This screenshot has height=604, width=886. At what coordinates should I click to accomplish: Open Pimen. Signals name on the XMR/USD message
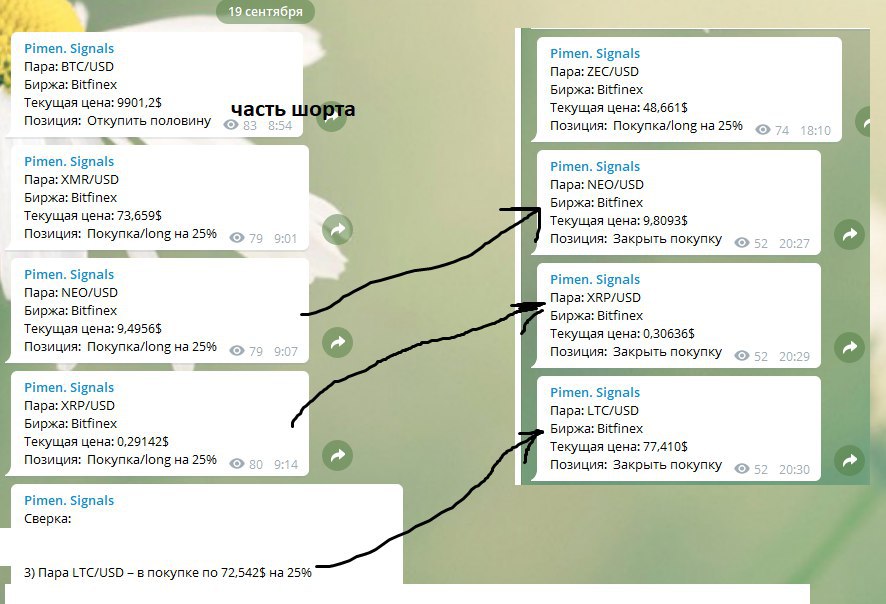click(x=69, y=162)
